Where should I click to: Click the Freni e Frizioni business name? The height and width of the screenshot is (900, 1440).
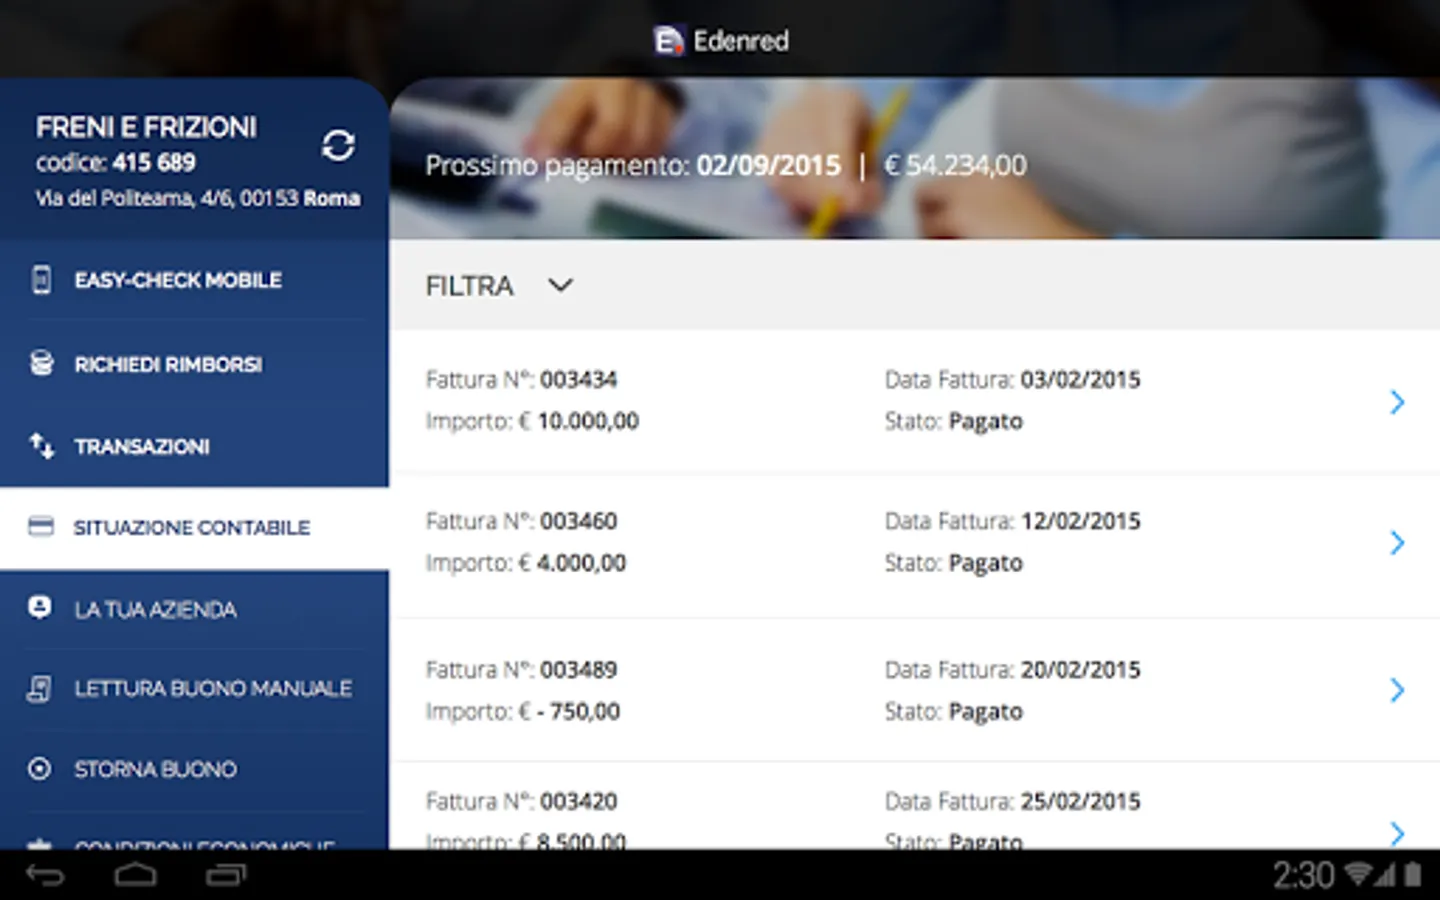point(146,127)
